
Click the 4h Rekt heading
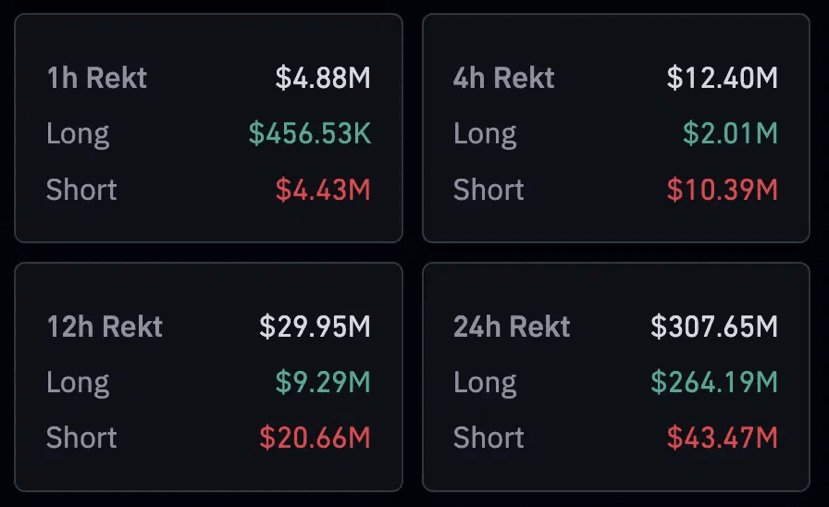point(503,78)
